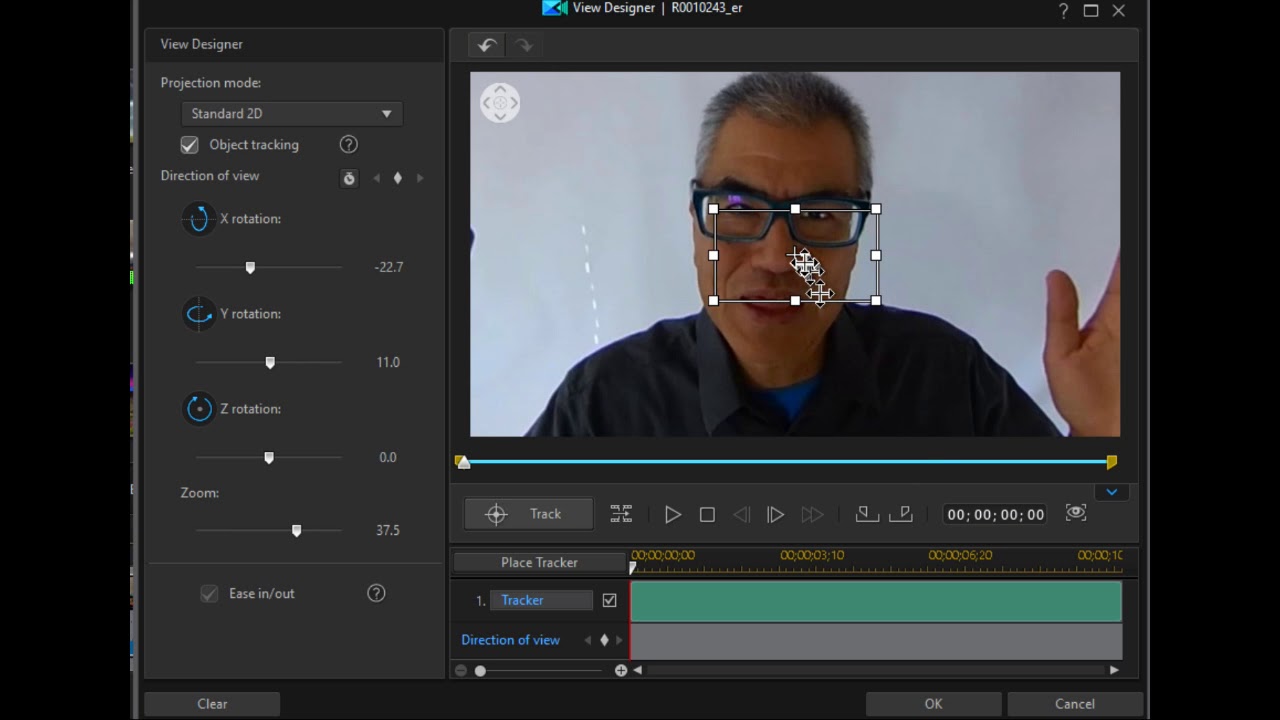Uncheck the Object tracking checkbox
Viewport: 1280px width, 720px height.
[189, 145]
